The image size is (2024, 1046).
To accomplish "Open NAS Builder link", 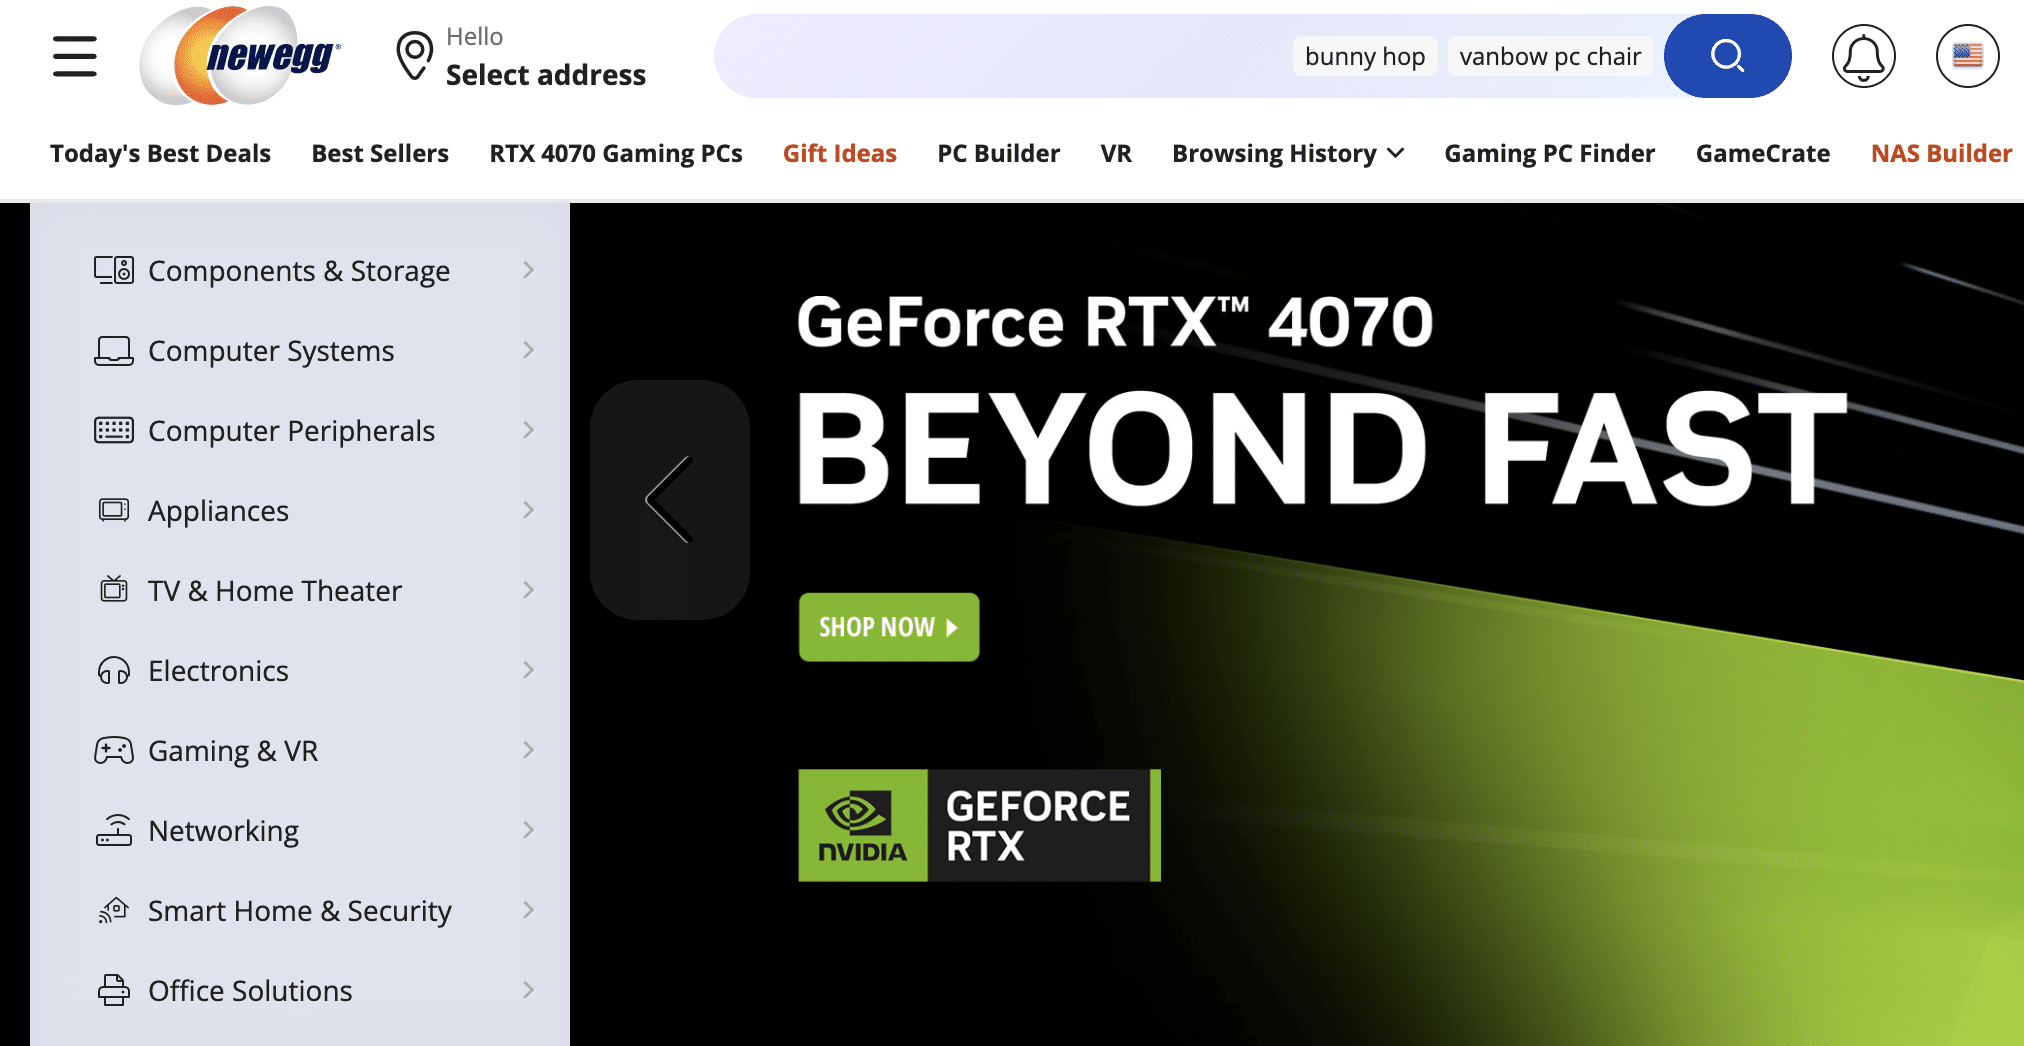I will coord(1942,153).
